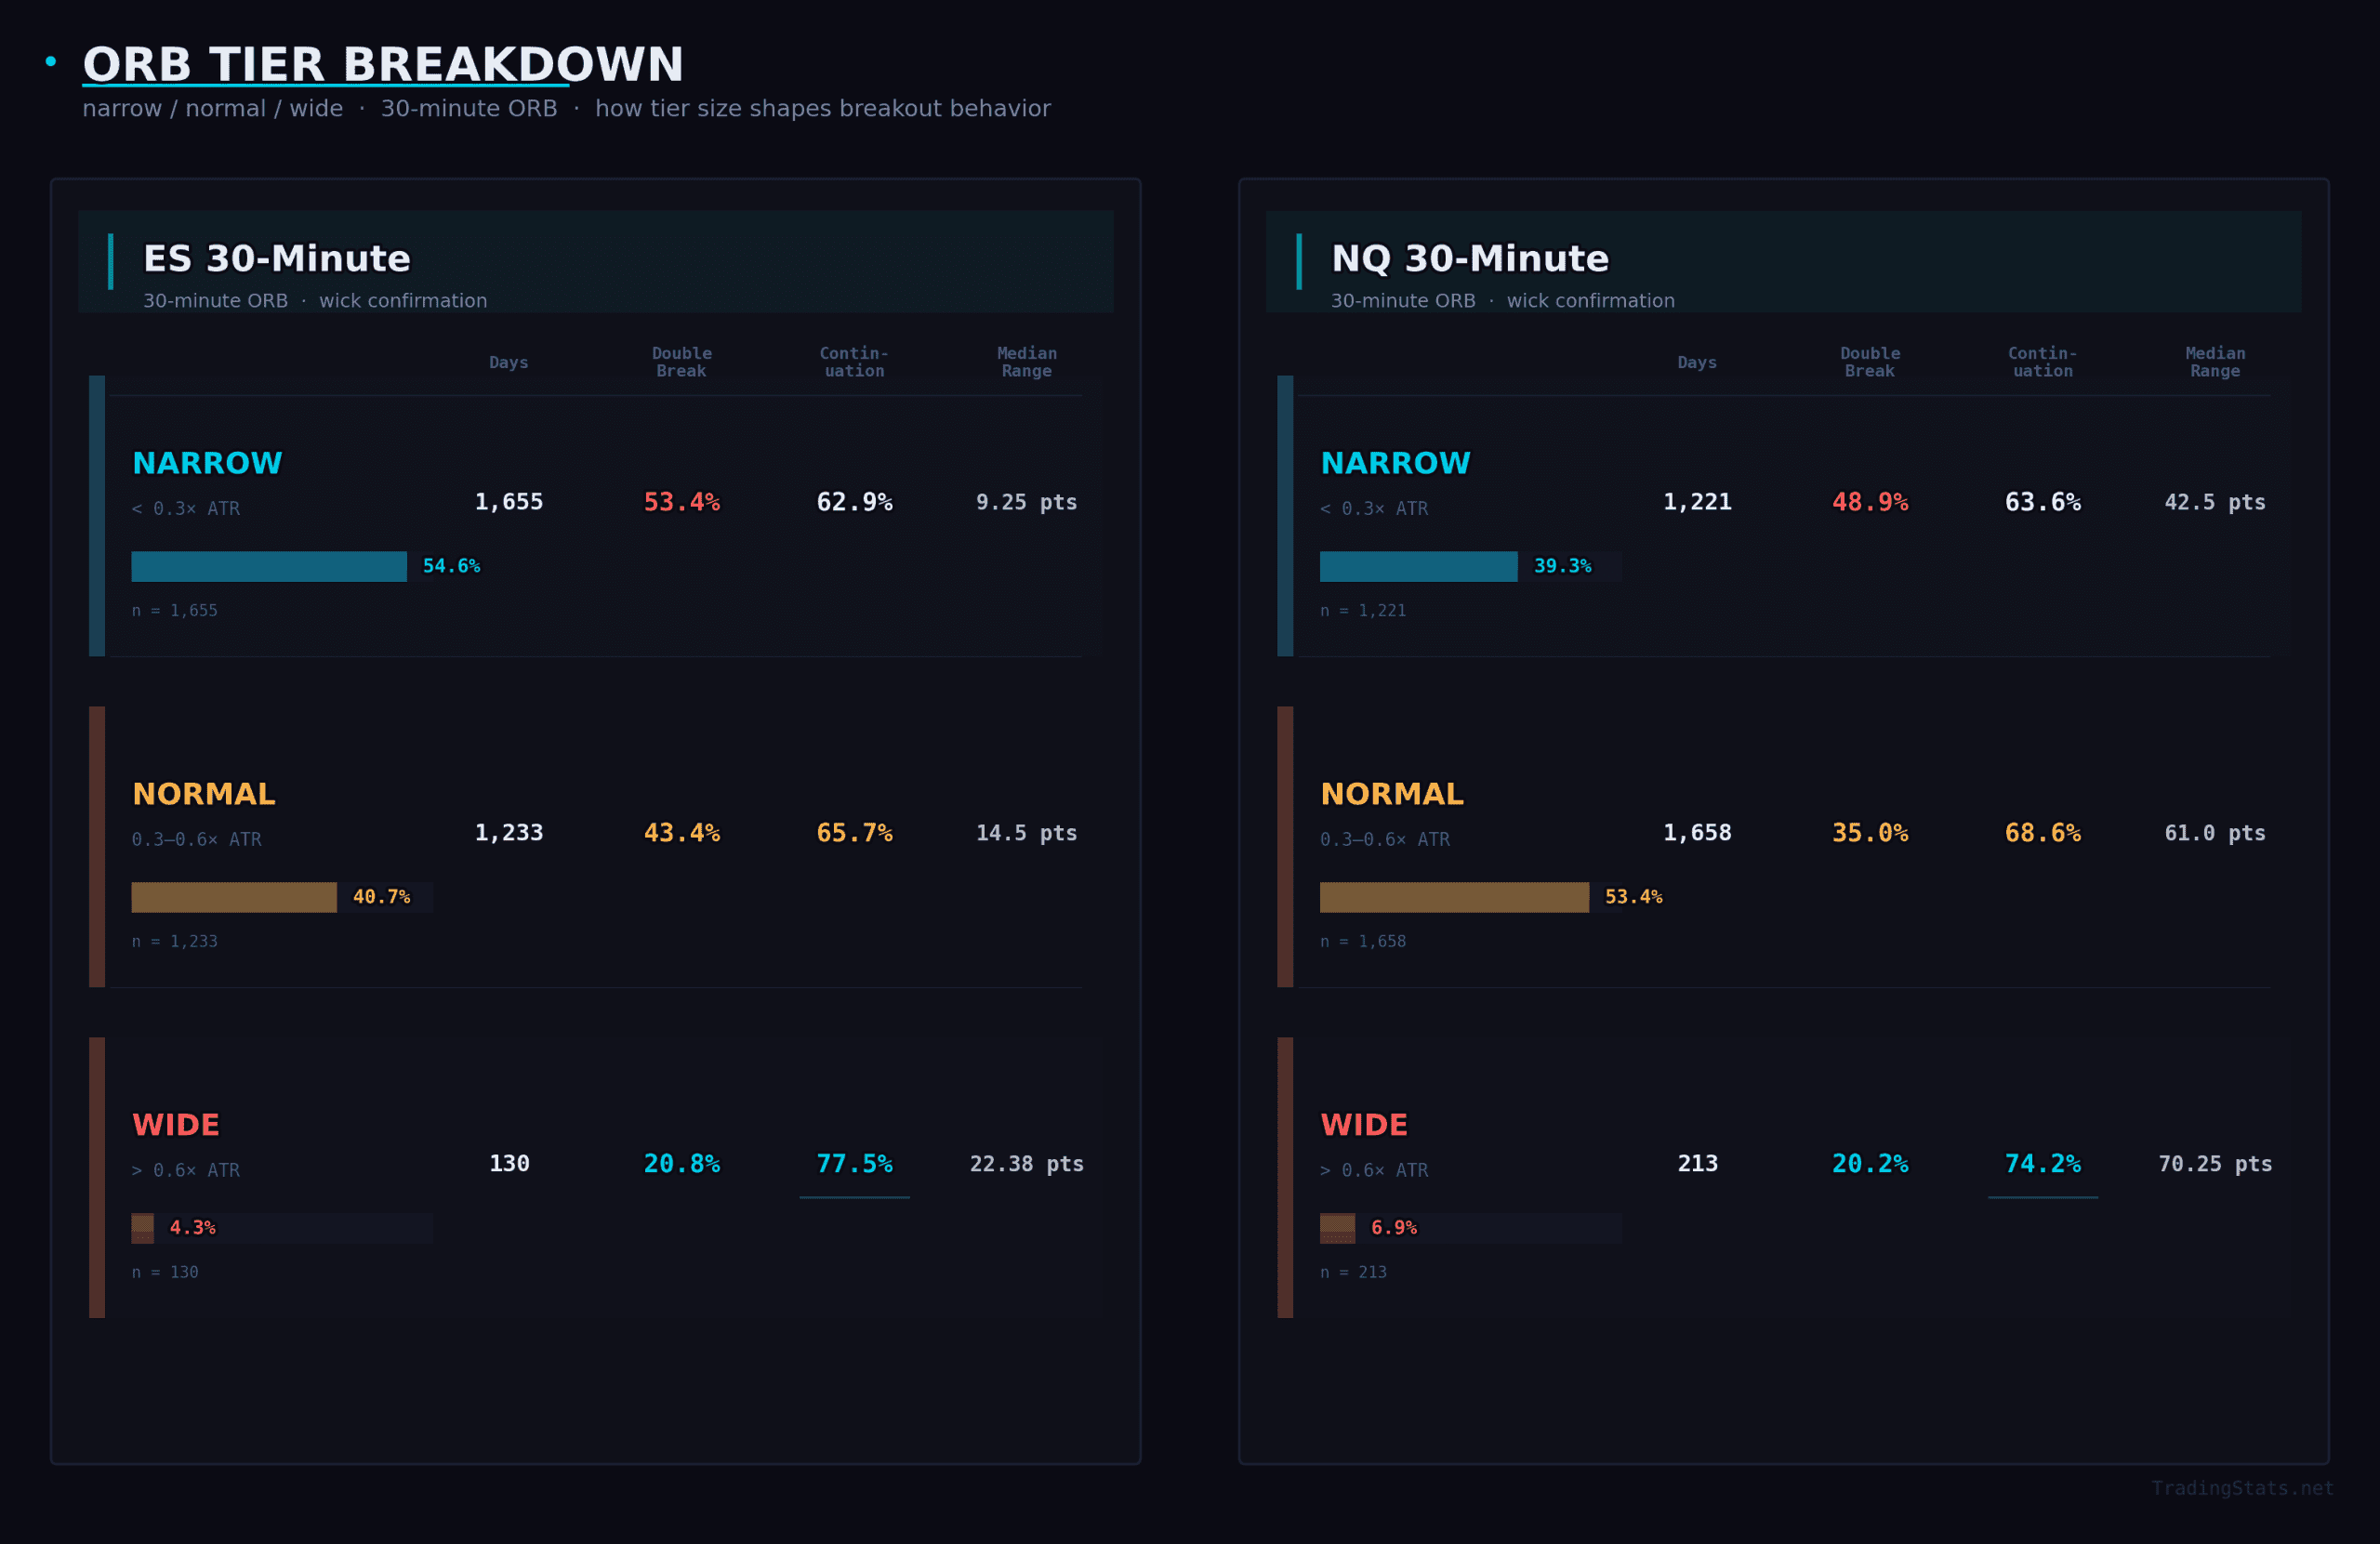Click the vertical header marker beside ES 30-Minute
This screenshot has height=1544, width=2380.
click(x=111, y=262)
